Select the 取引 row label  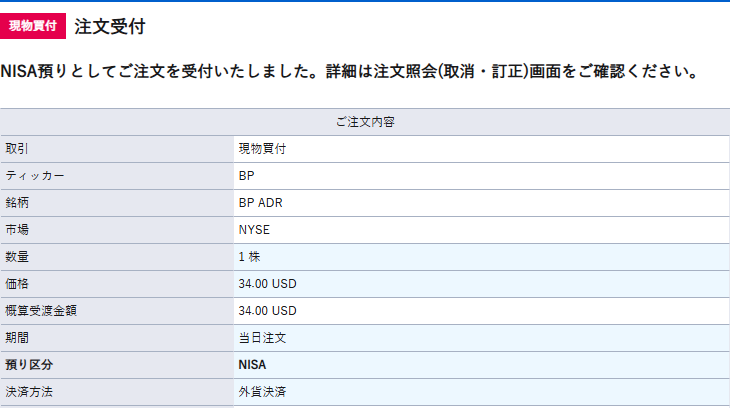point(17,149)
